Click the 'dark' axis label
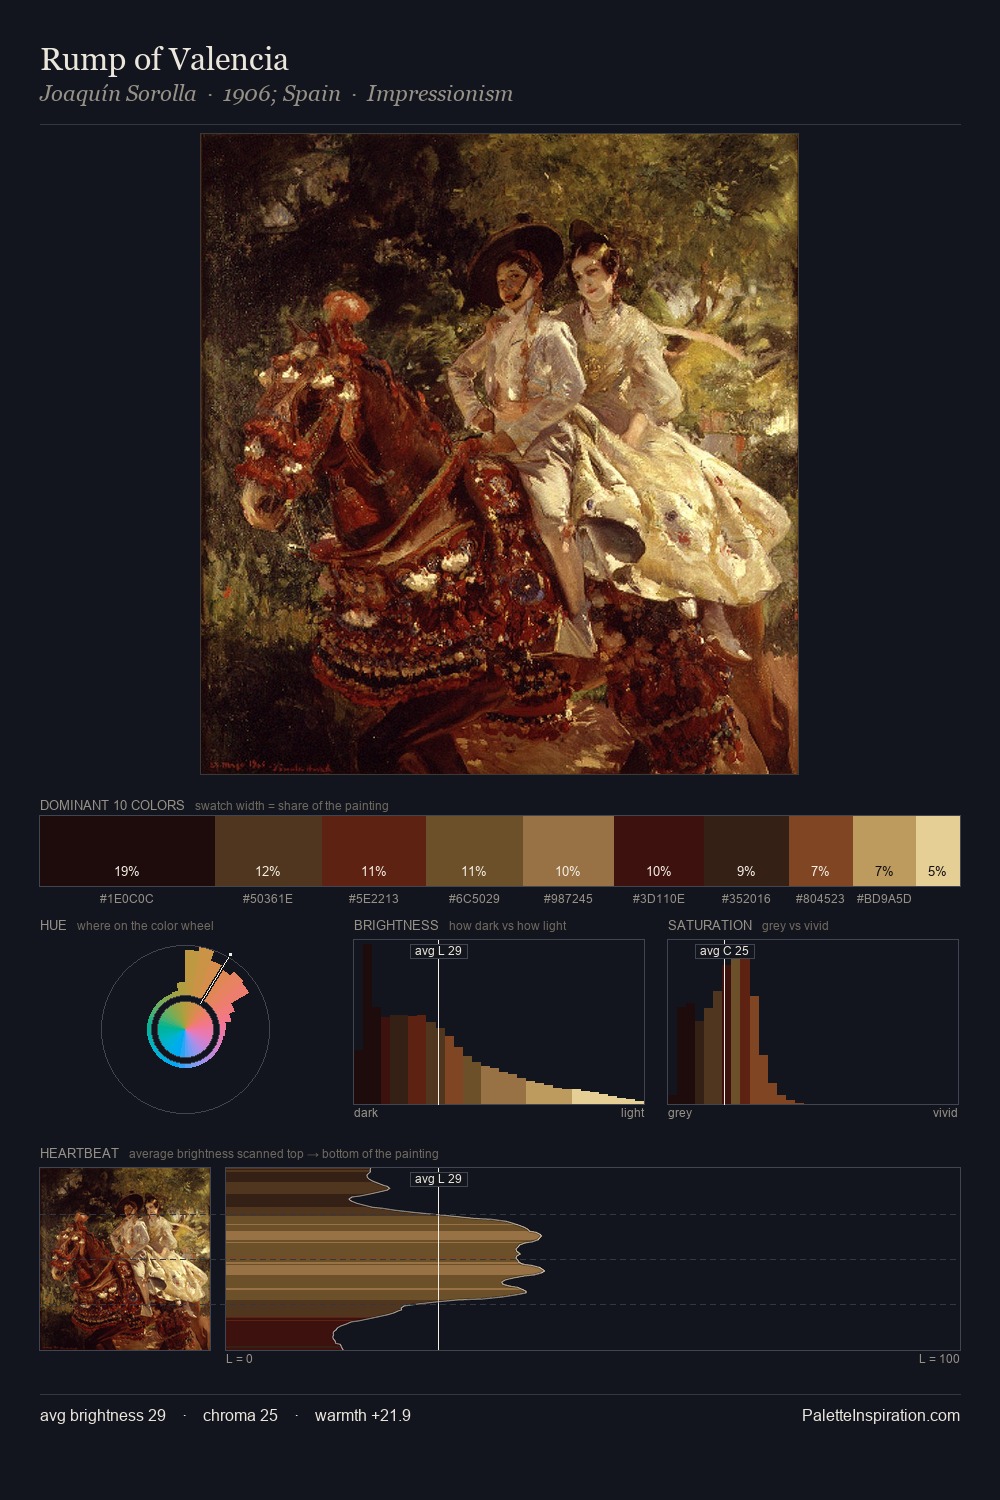This screenshot has height=1500, width=1000. 366,1113
